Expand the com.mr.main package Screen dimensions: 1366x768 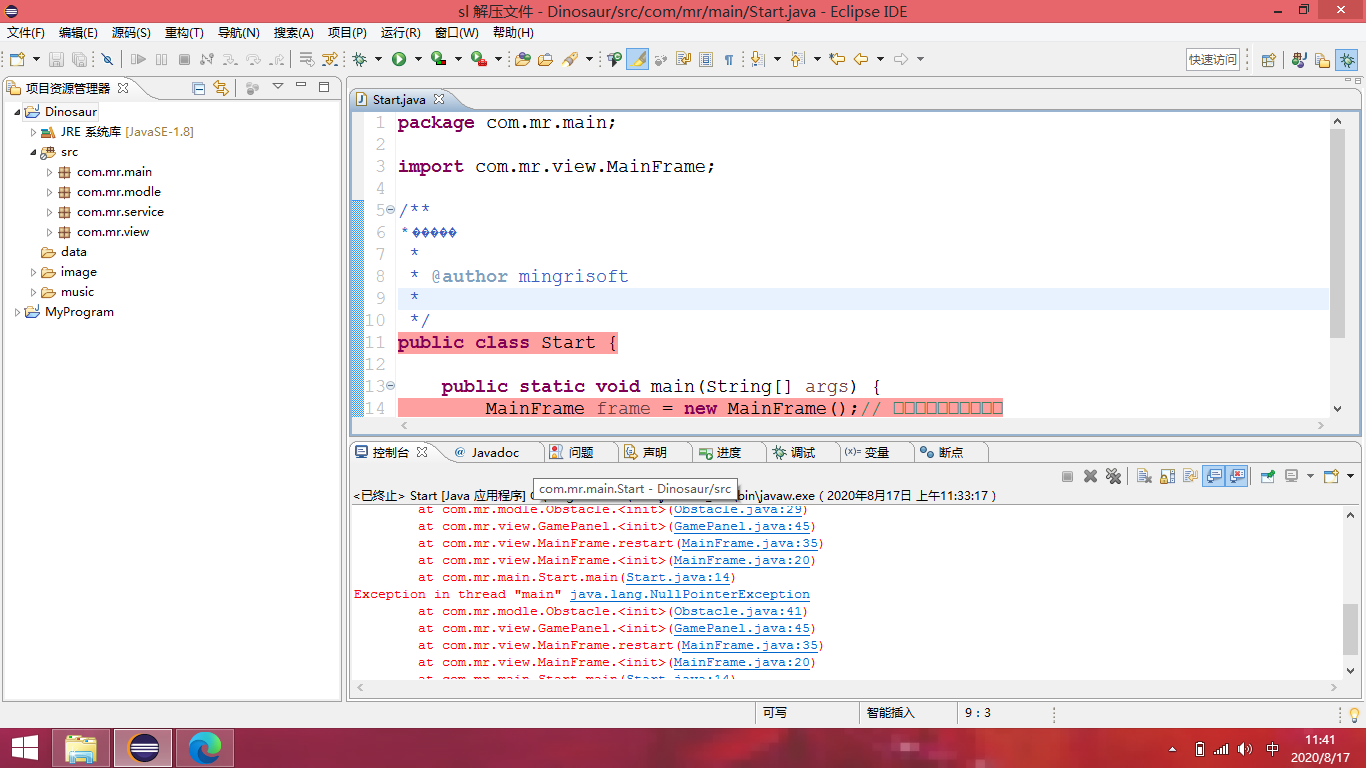[x=49, y=172]
